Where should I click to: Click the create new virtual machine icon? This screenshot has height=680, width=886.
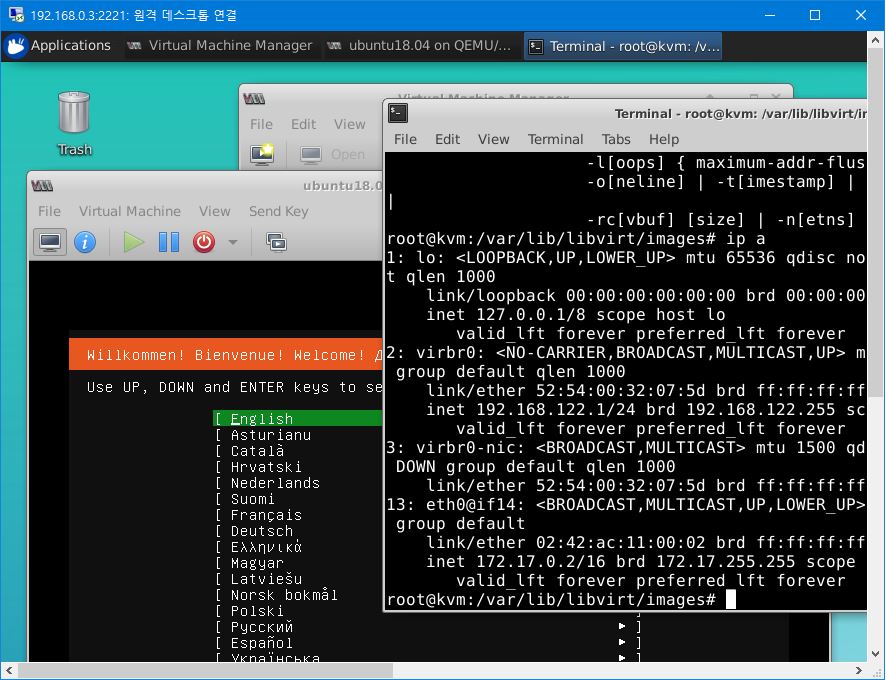[x=262, y=154]
